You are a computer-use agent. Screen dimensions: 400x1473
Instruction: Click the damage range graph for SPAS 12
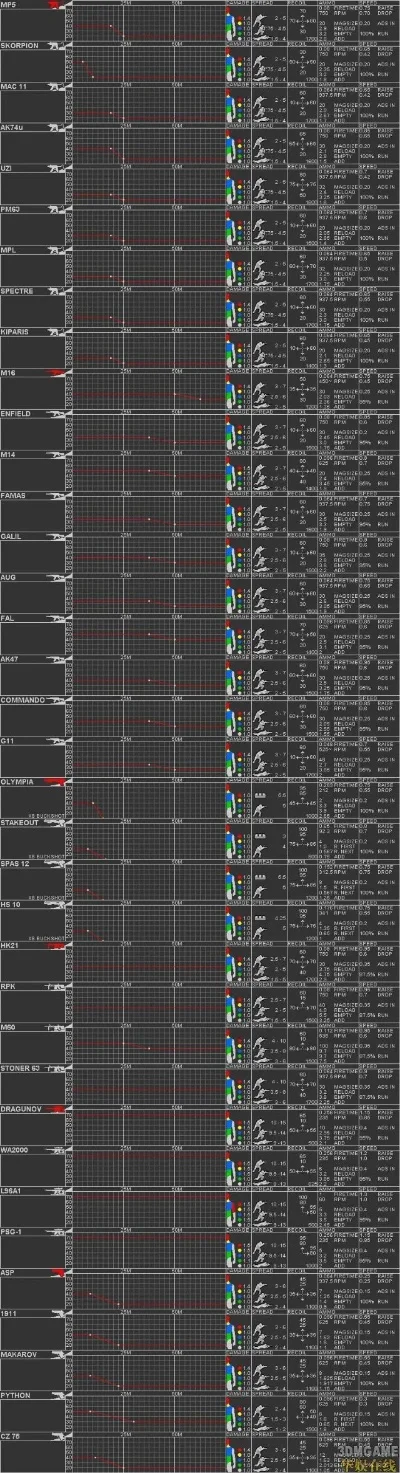[144, 885]
